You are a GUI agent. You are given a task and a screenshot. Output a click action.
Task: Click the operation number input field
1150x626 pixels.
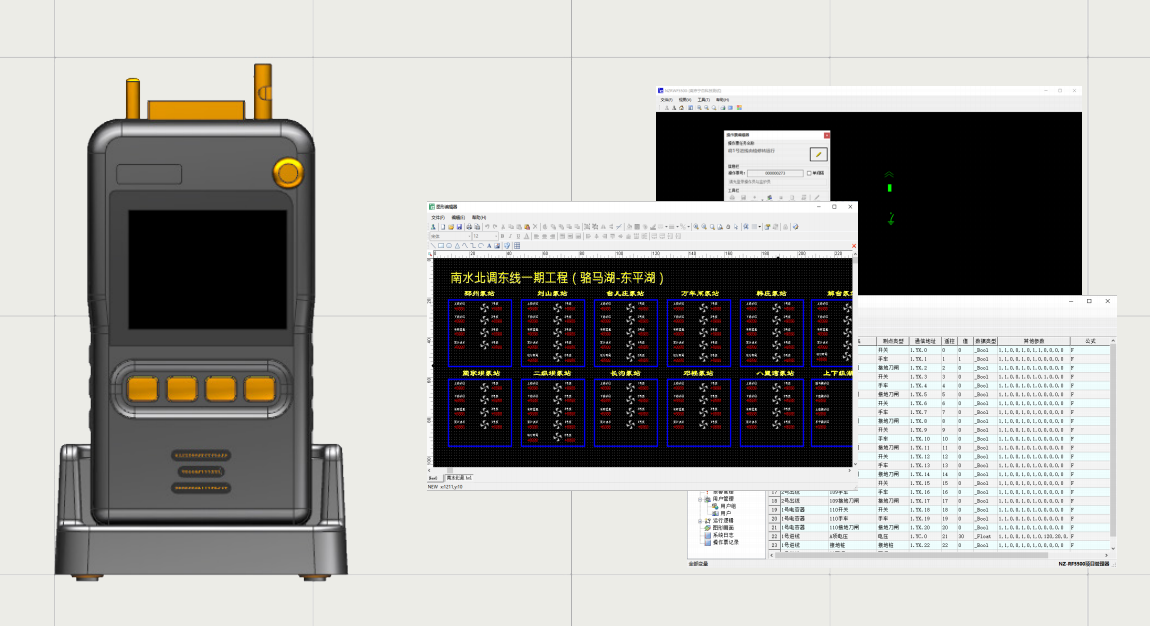pyautogui.click(x=775, y=173)
